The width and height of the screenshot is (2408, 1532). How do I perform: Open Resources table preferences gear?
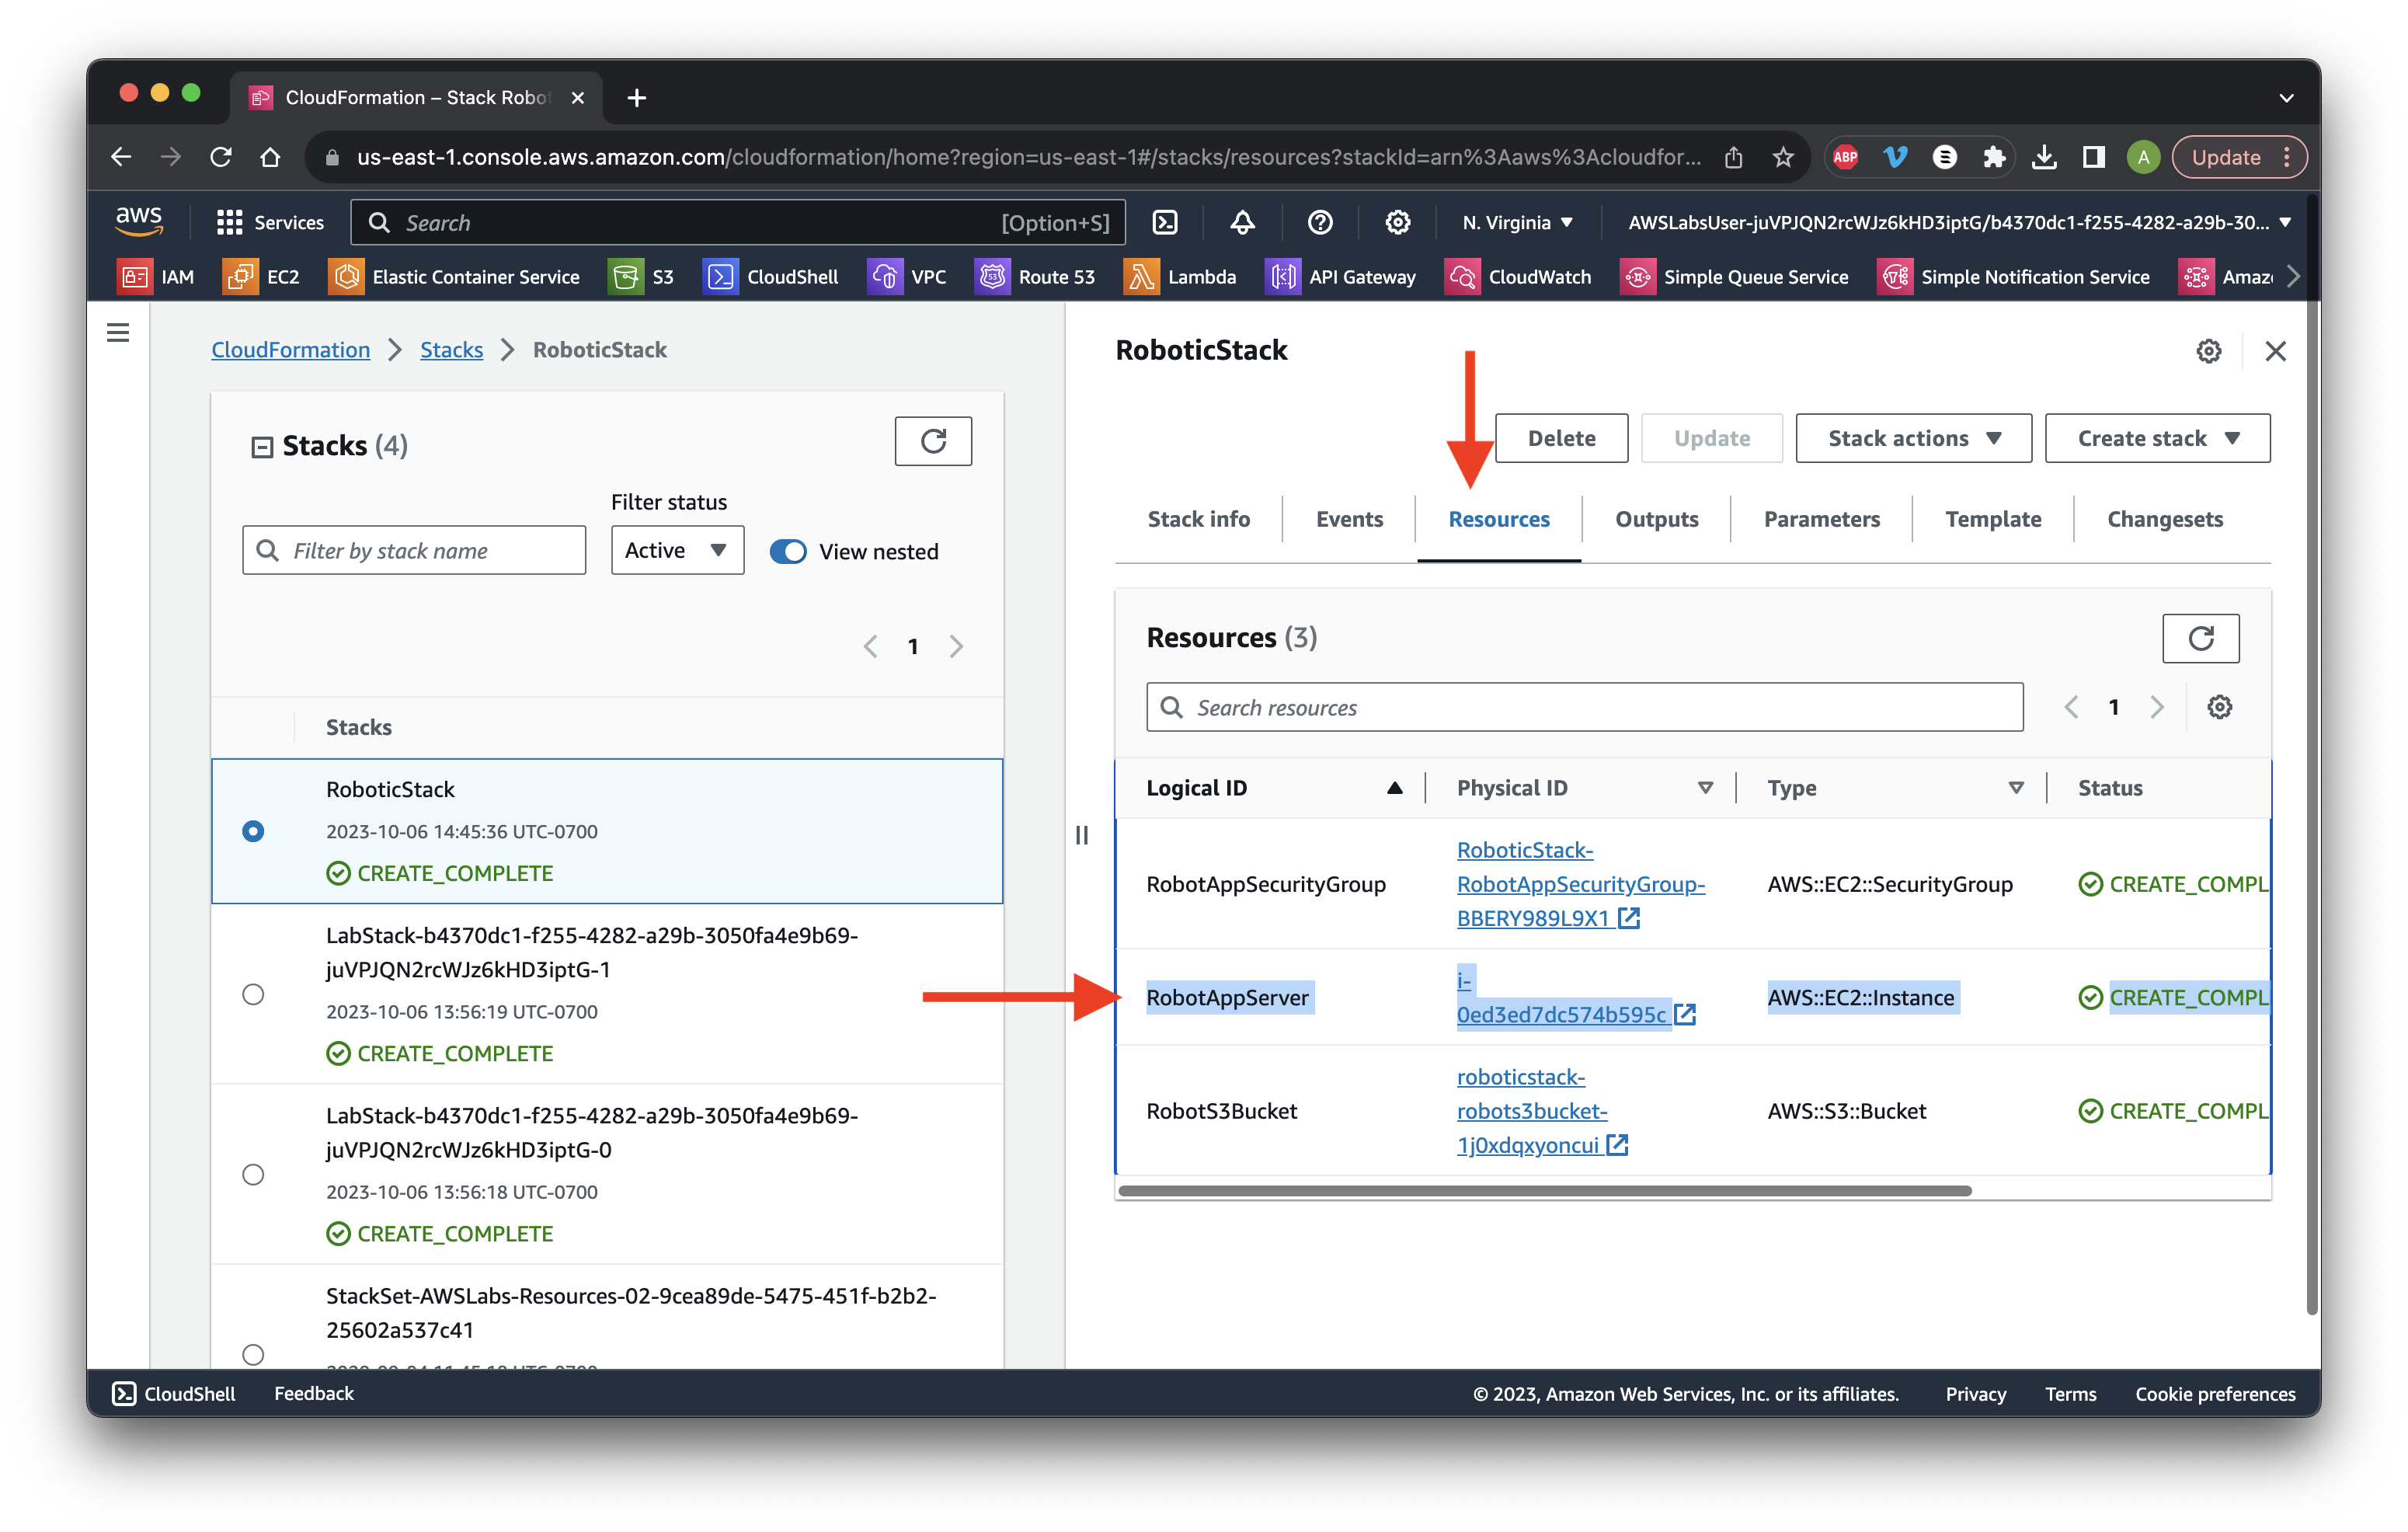pyautogui.click(x=2219, y=707)
